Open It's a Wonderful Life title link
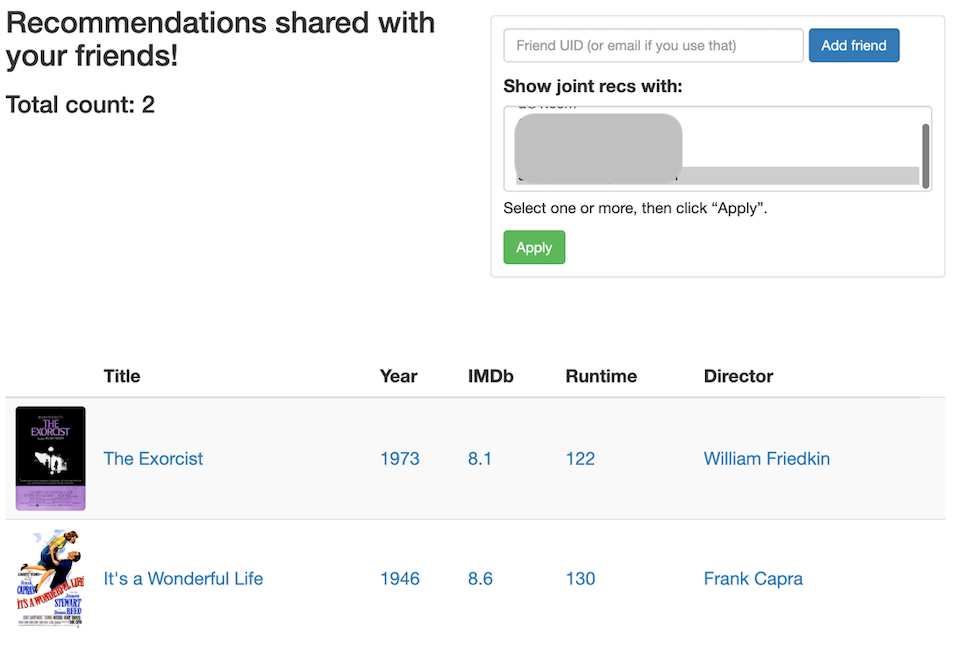Image resolution: width=958 pixels, height=655 pixels. click(x=183, y=579)
